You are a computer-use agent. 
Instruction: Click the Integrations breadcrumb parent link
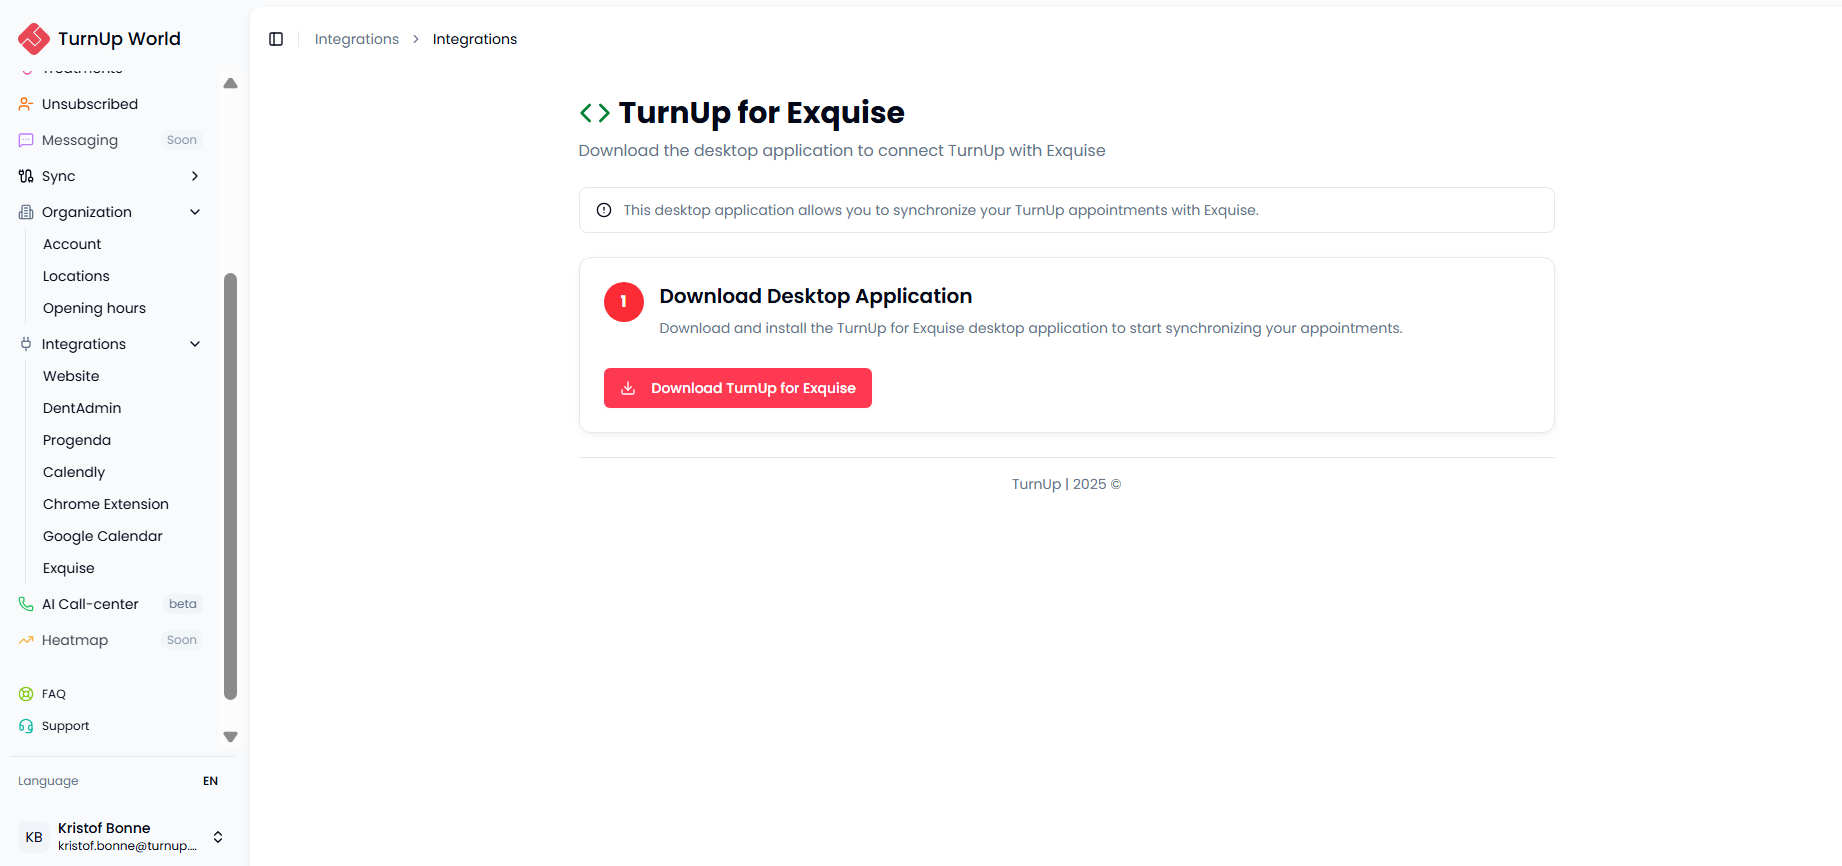(x=357, y=39)
